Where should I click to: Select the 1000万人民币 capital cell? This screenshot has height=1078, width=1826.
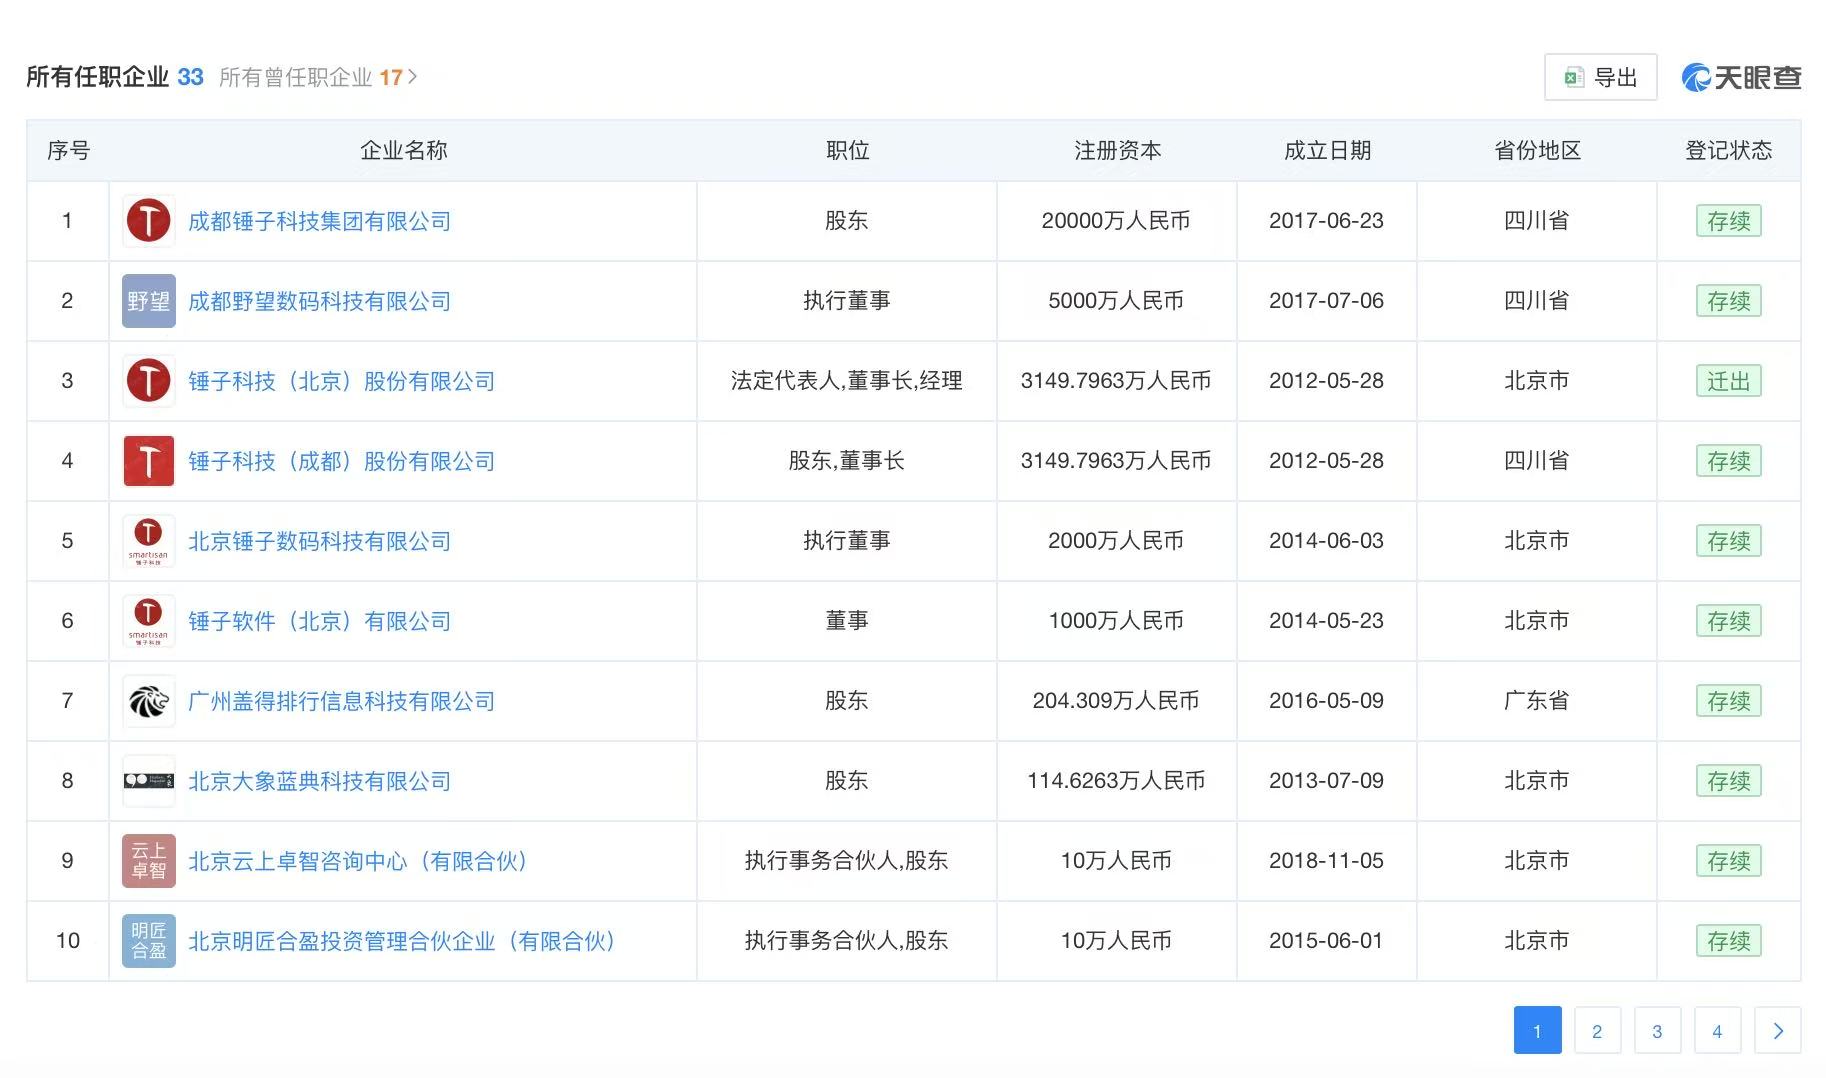(x=1116, y=621)
